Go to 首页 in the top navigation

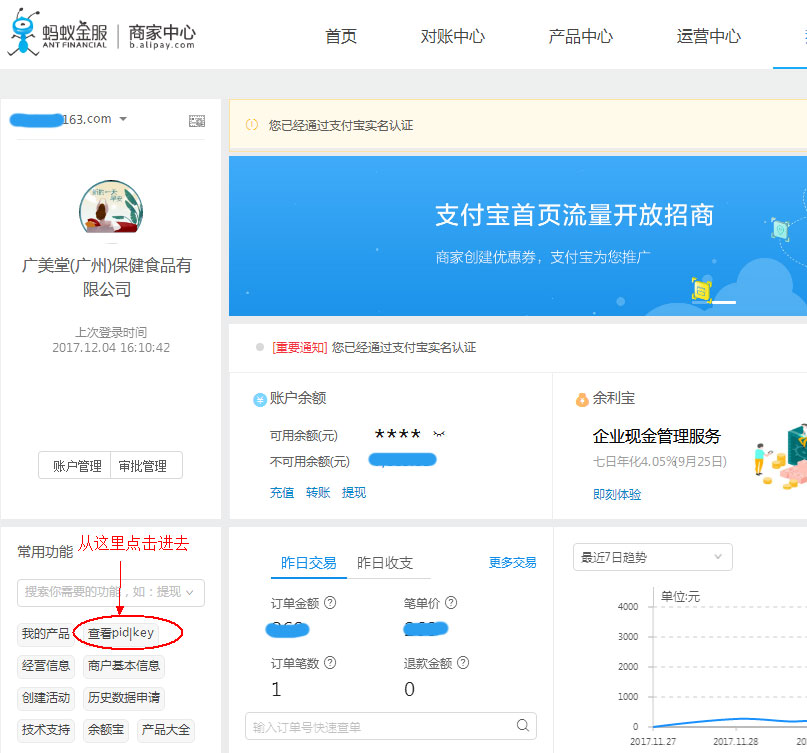pyautogui.click(x=341, y=36)
